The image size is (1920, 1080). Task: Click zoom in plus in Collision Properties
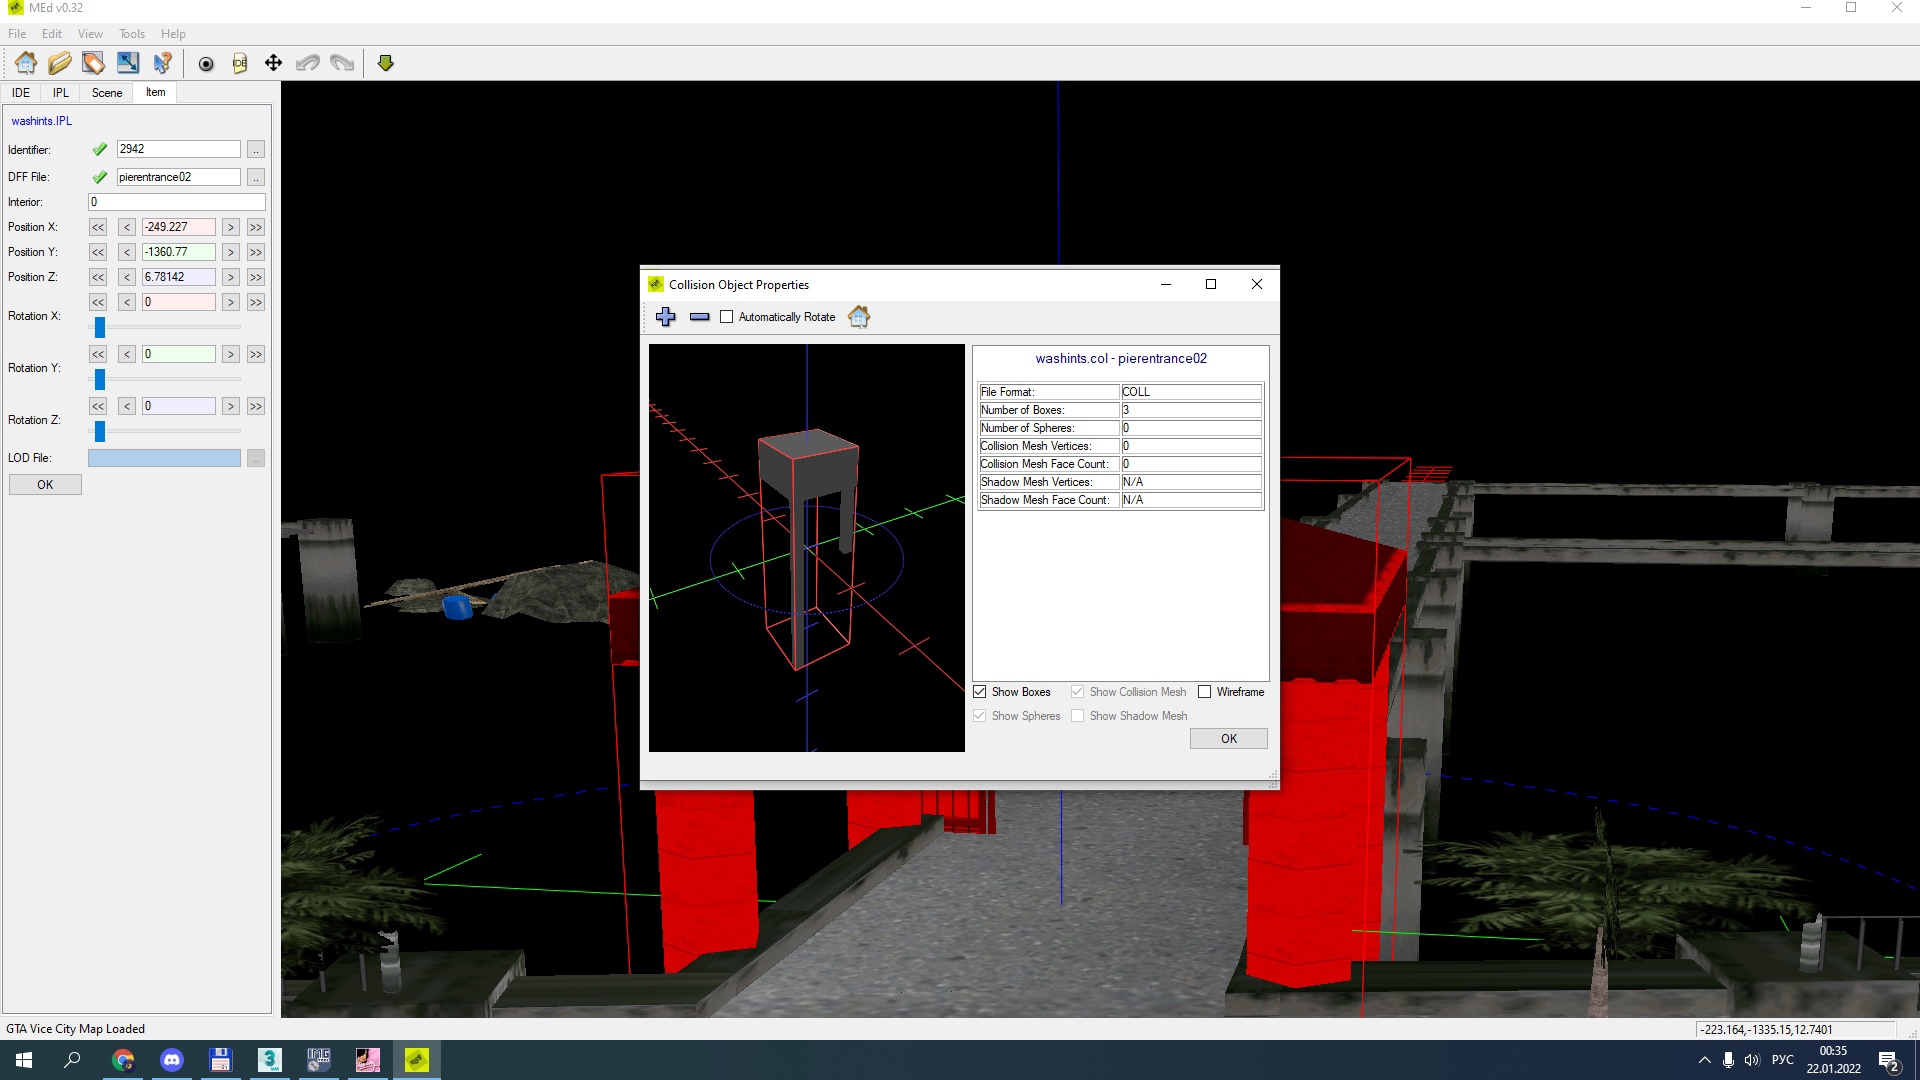[665, 317]
